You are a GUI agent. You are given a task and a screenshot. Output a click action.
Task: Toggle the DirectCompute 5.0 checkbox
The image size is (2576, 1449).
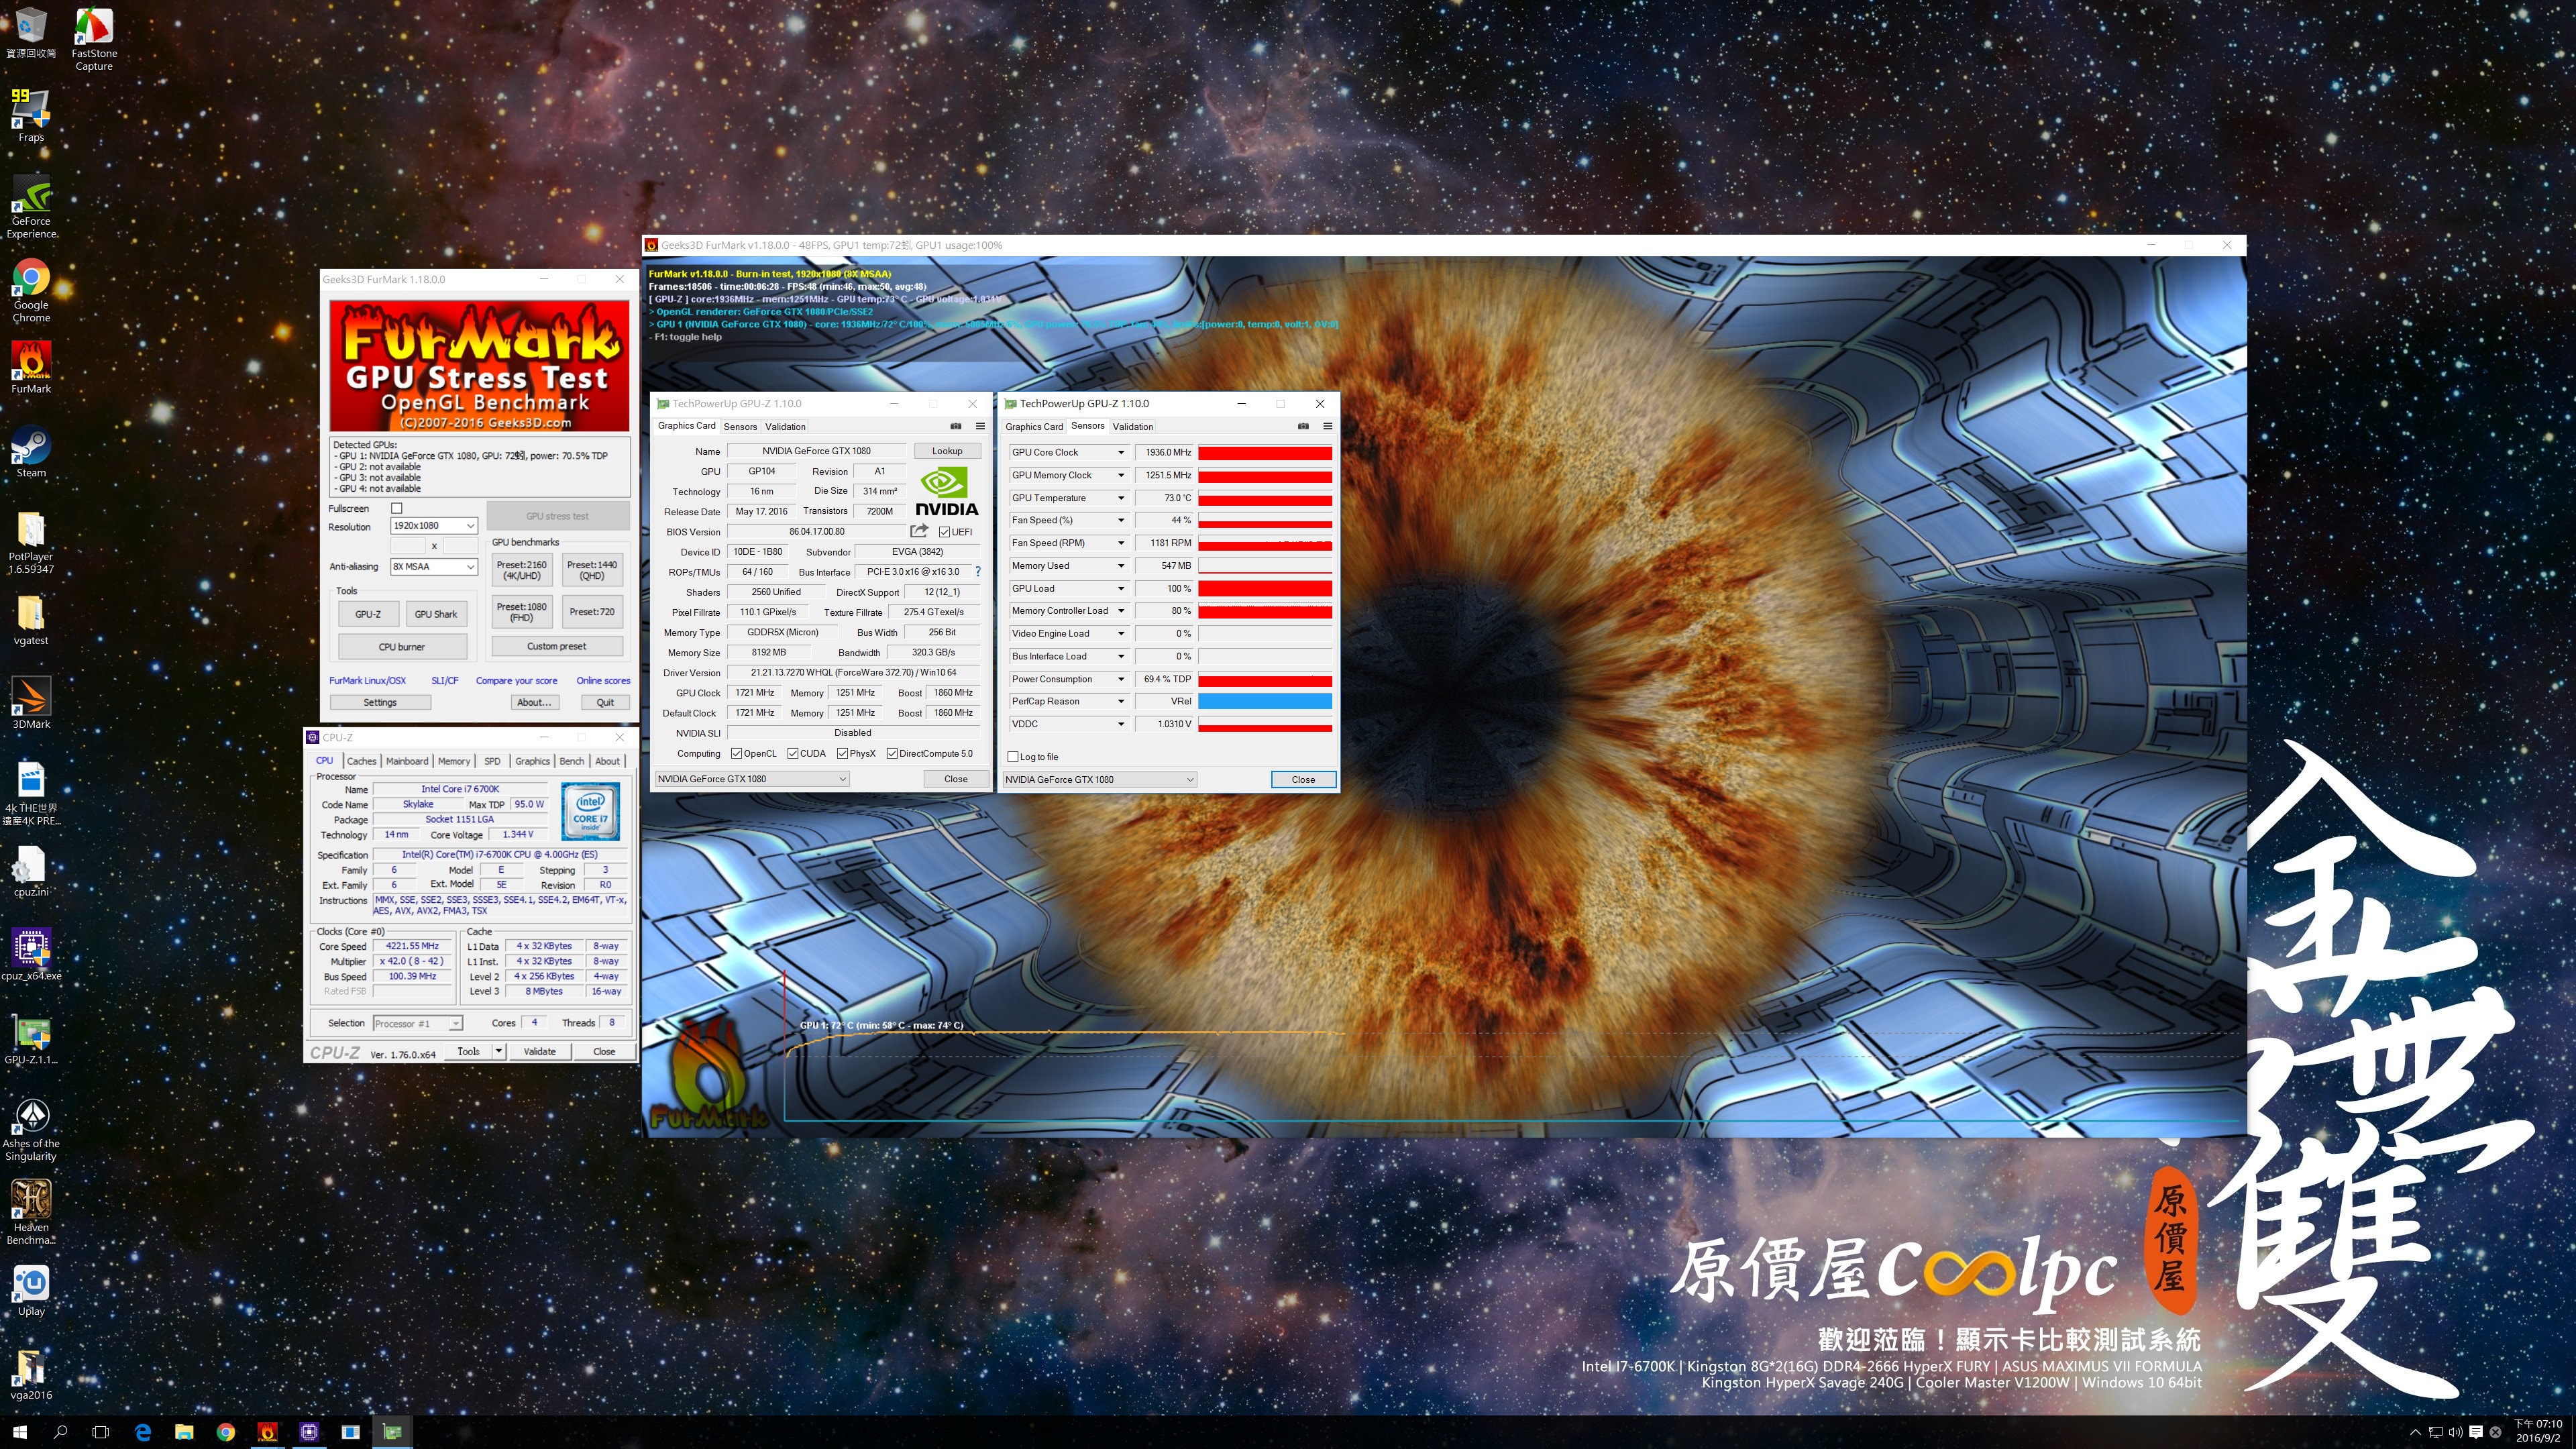(x=892, y=753)
